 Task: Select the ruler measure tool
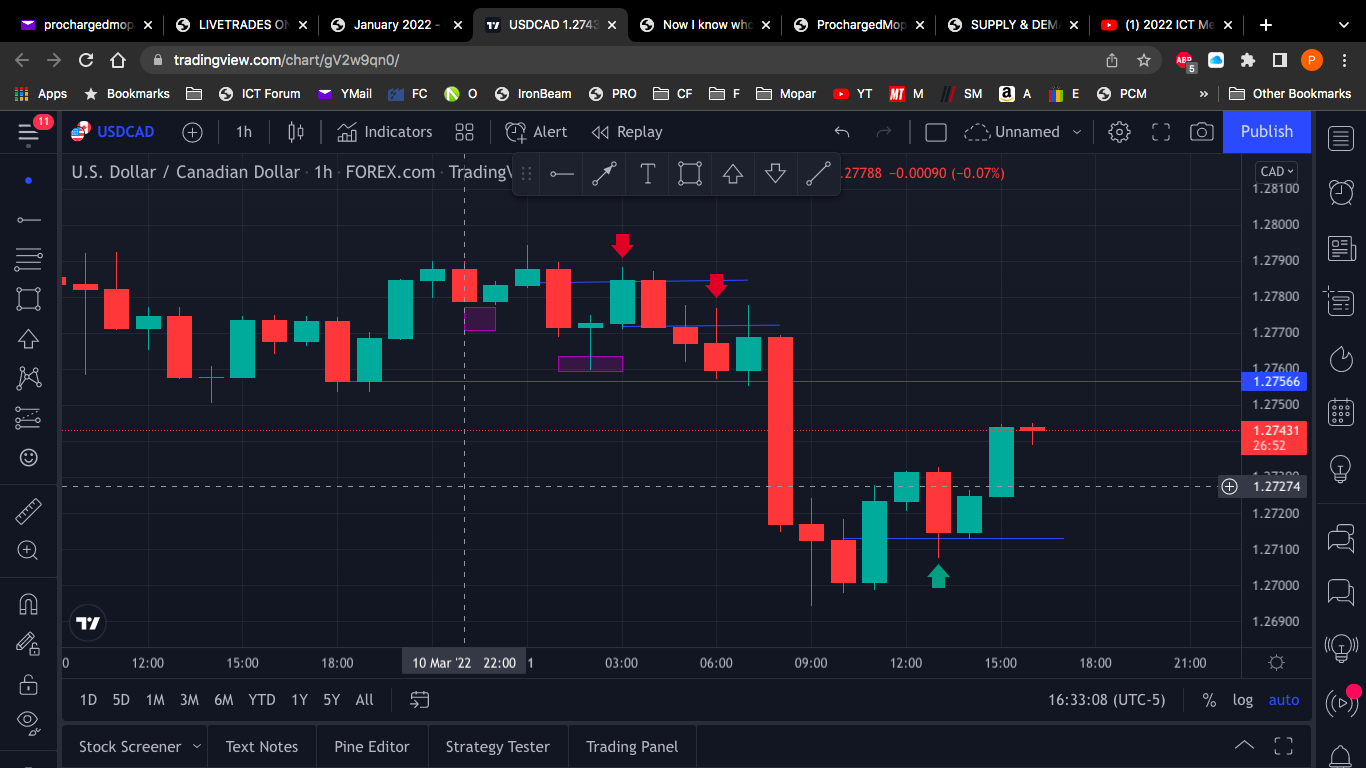tap(28, 512)
